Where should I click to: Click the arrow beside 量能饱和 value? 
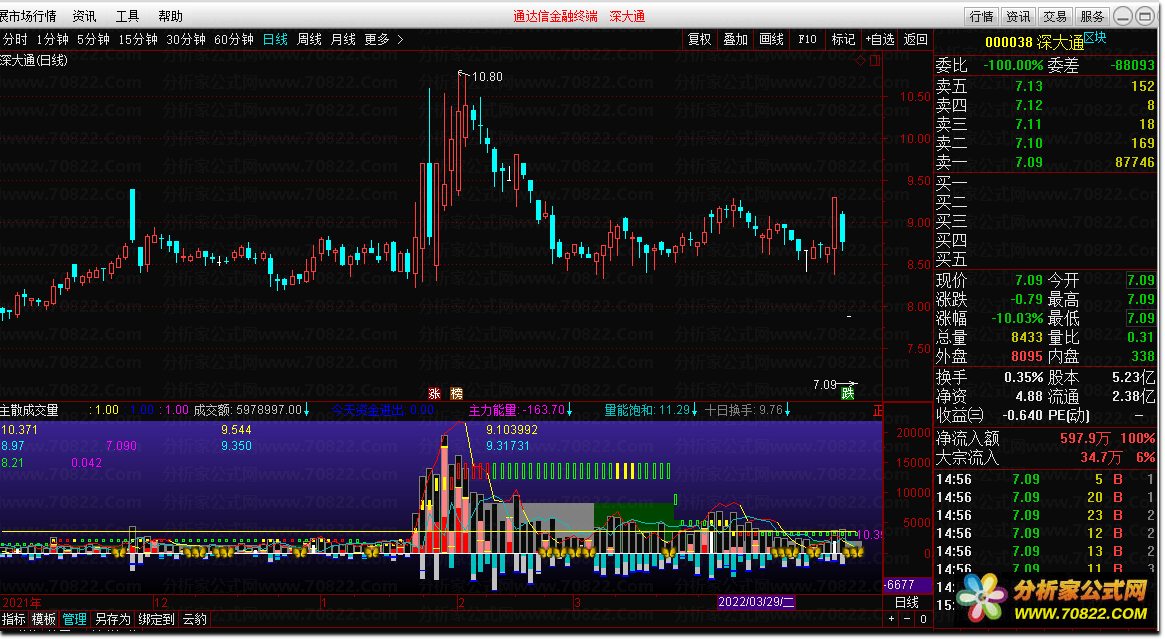click(x=695, y=410)
